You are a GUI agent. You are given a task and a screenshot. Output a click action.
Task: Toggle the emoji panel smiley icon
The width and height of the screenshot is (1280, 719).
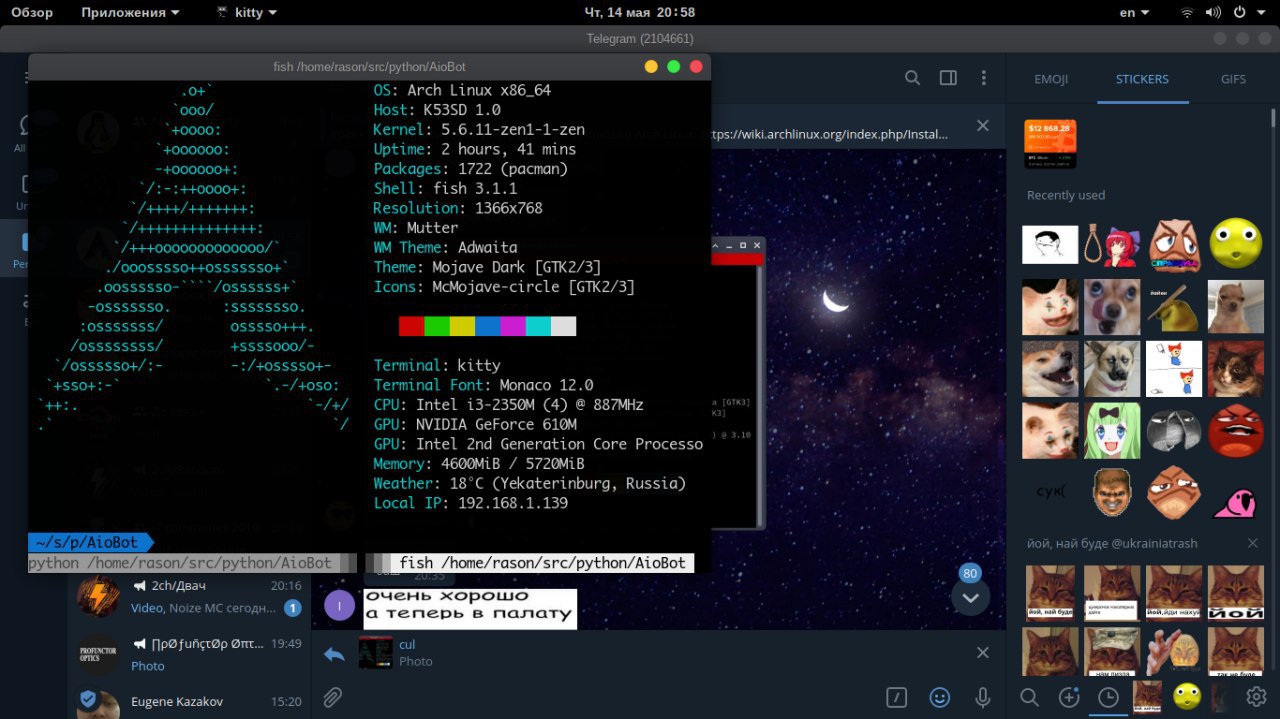click(939, 697)
